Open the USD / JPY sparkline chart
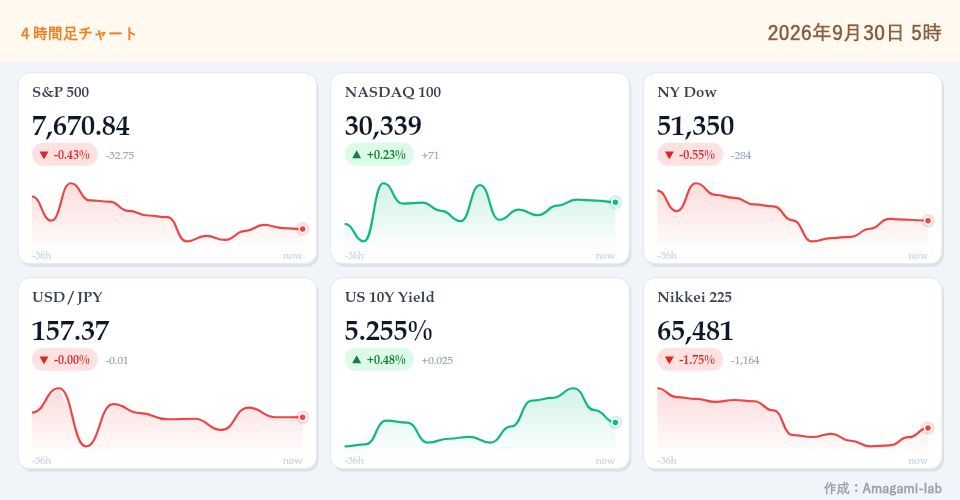 click(167, 419)
